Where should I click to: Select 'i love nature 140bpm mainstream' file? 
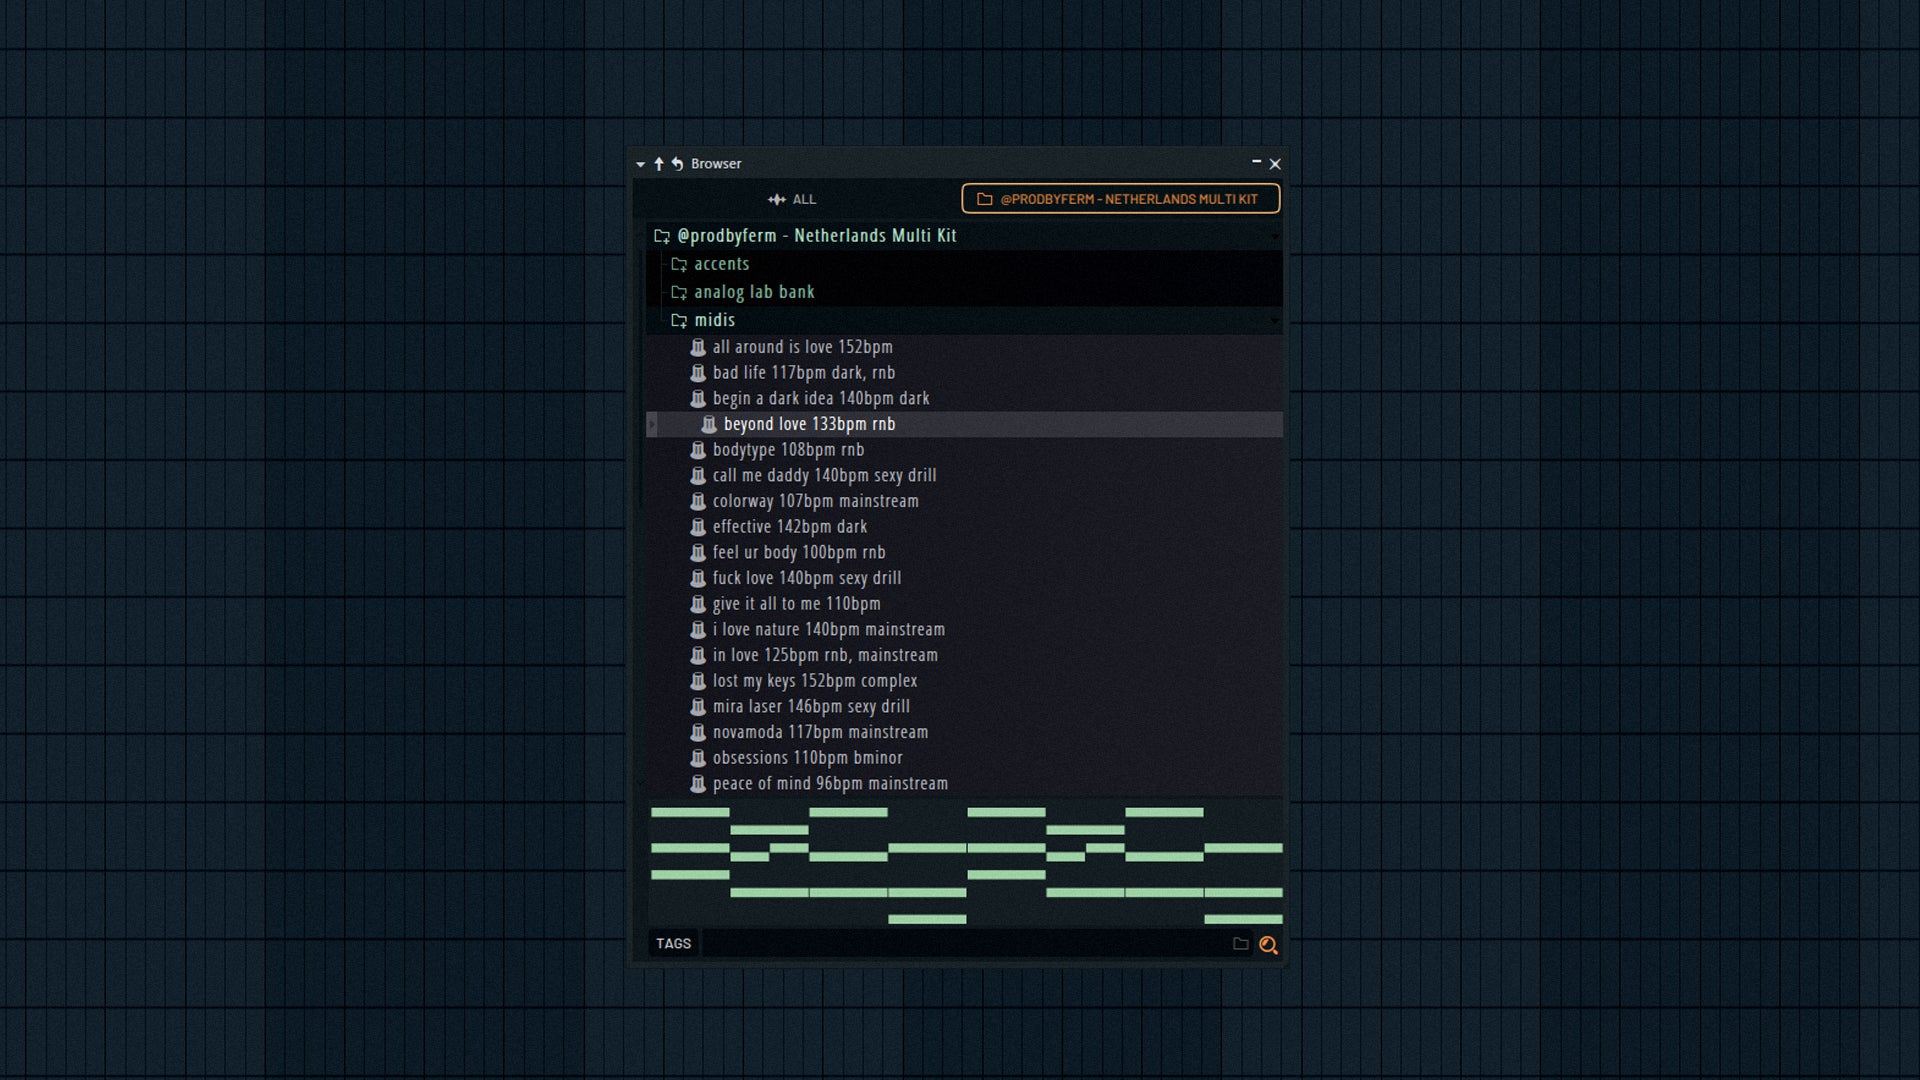tap(964, 630)
